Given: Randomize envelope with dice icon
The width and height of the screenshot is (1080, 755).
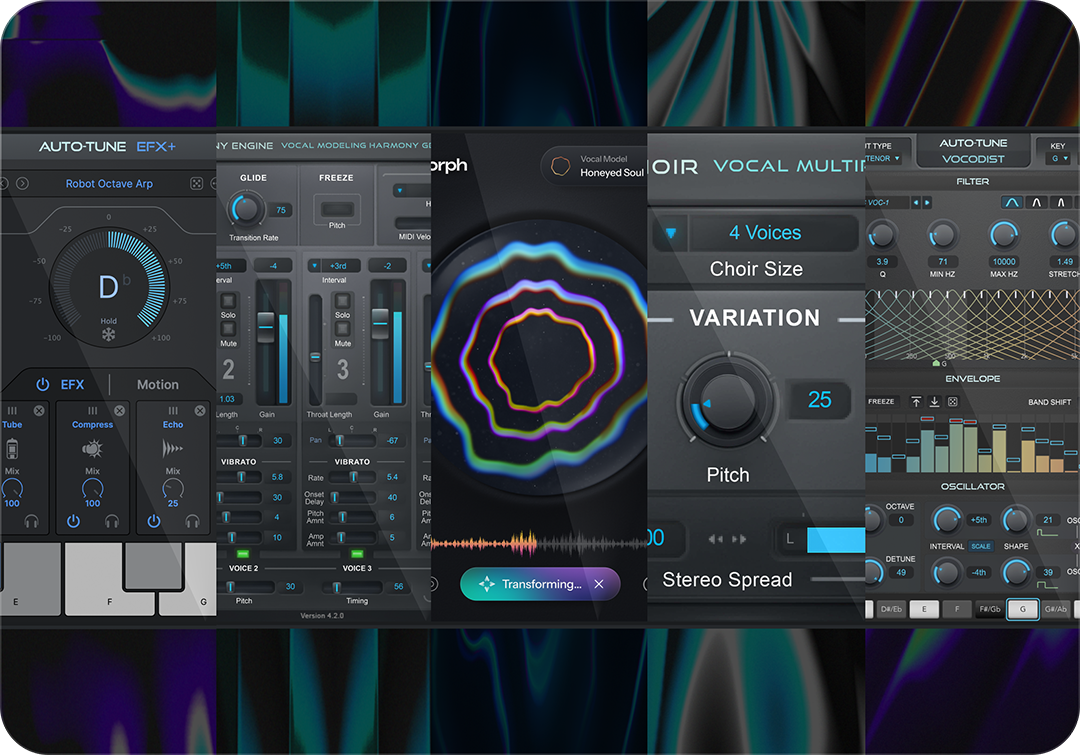Looking at the screenshot, I should pos(953,402).
